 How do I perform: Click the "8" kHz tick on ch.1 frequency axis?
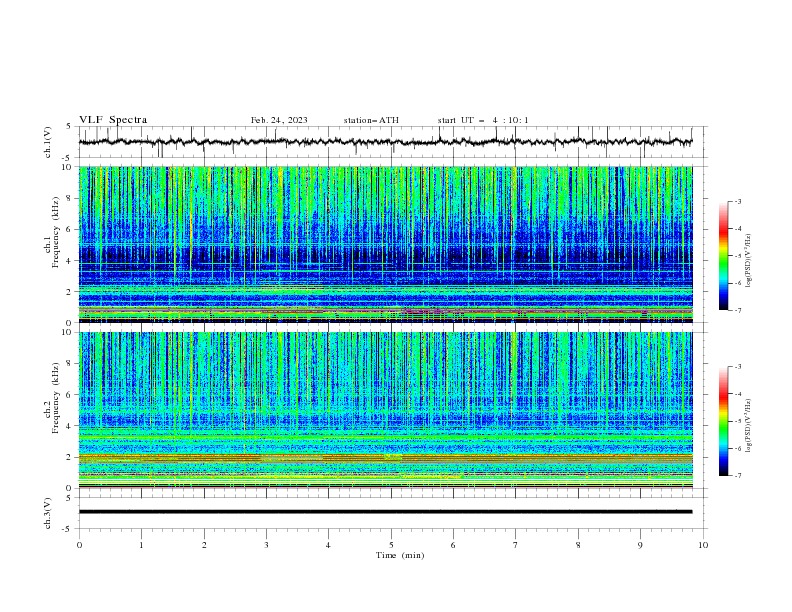[71, 198]
